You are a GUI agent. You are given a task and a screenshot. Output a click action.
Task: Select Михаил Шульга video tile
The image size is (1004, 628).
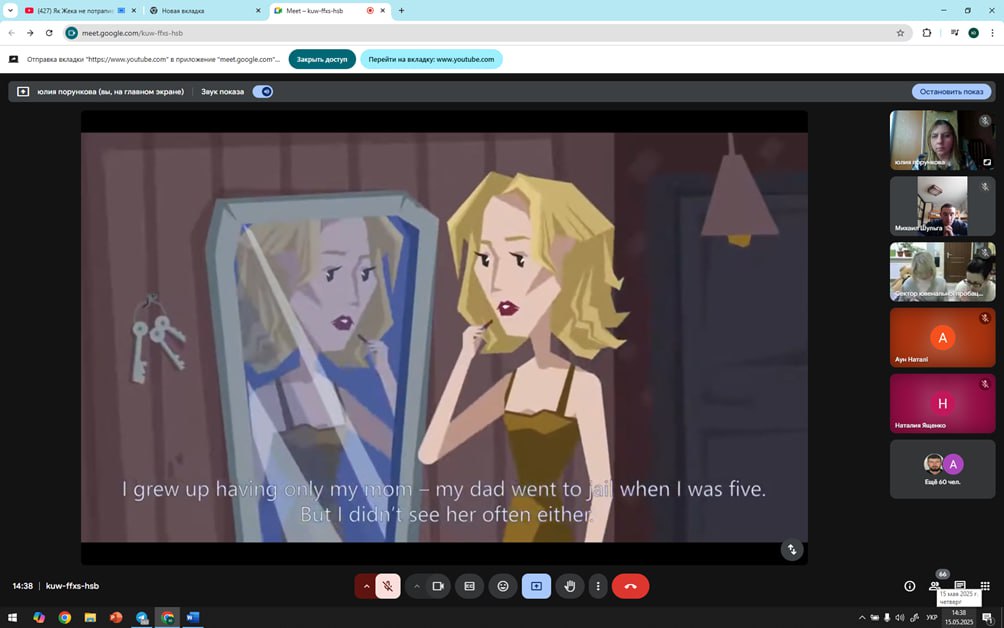[x=943, y=206]
